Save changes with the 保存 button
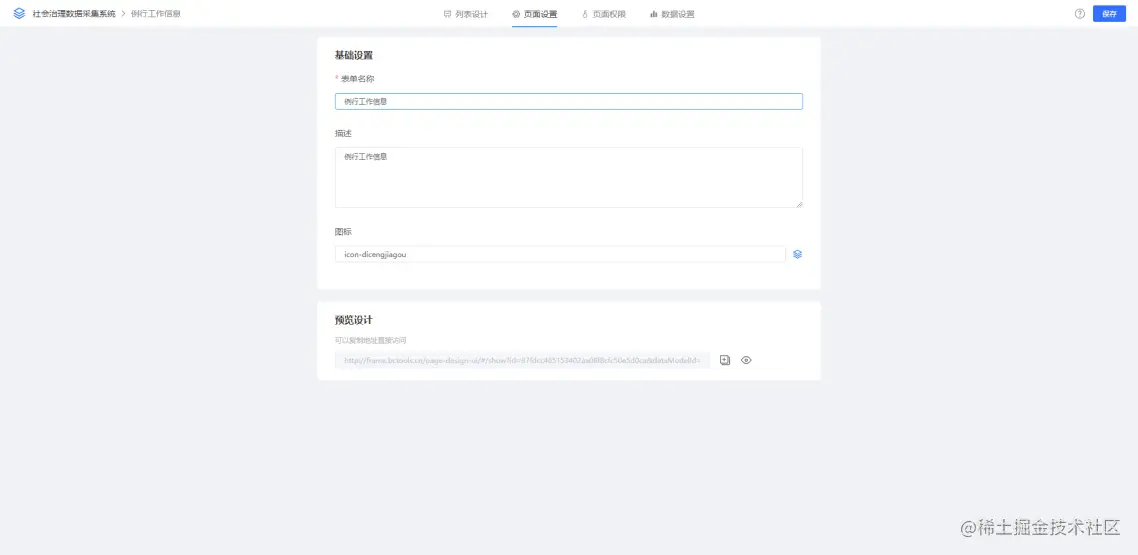Screen dimensions: 1138x555 click(1109, 14)
